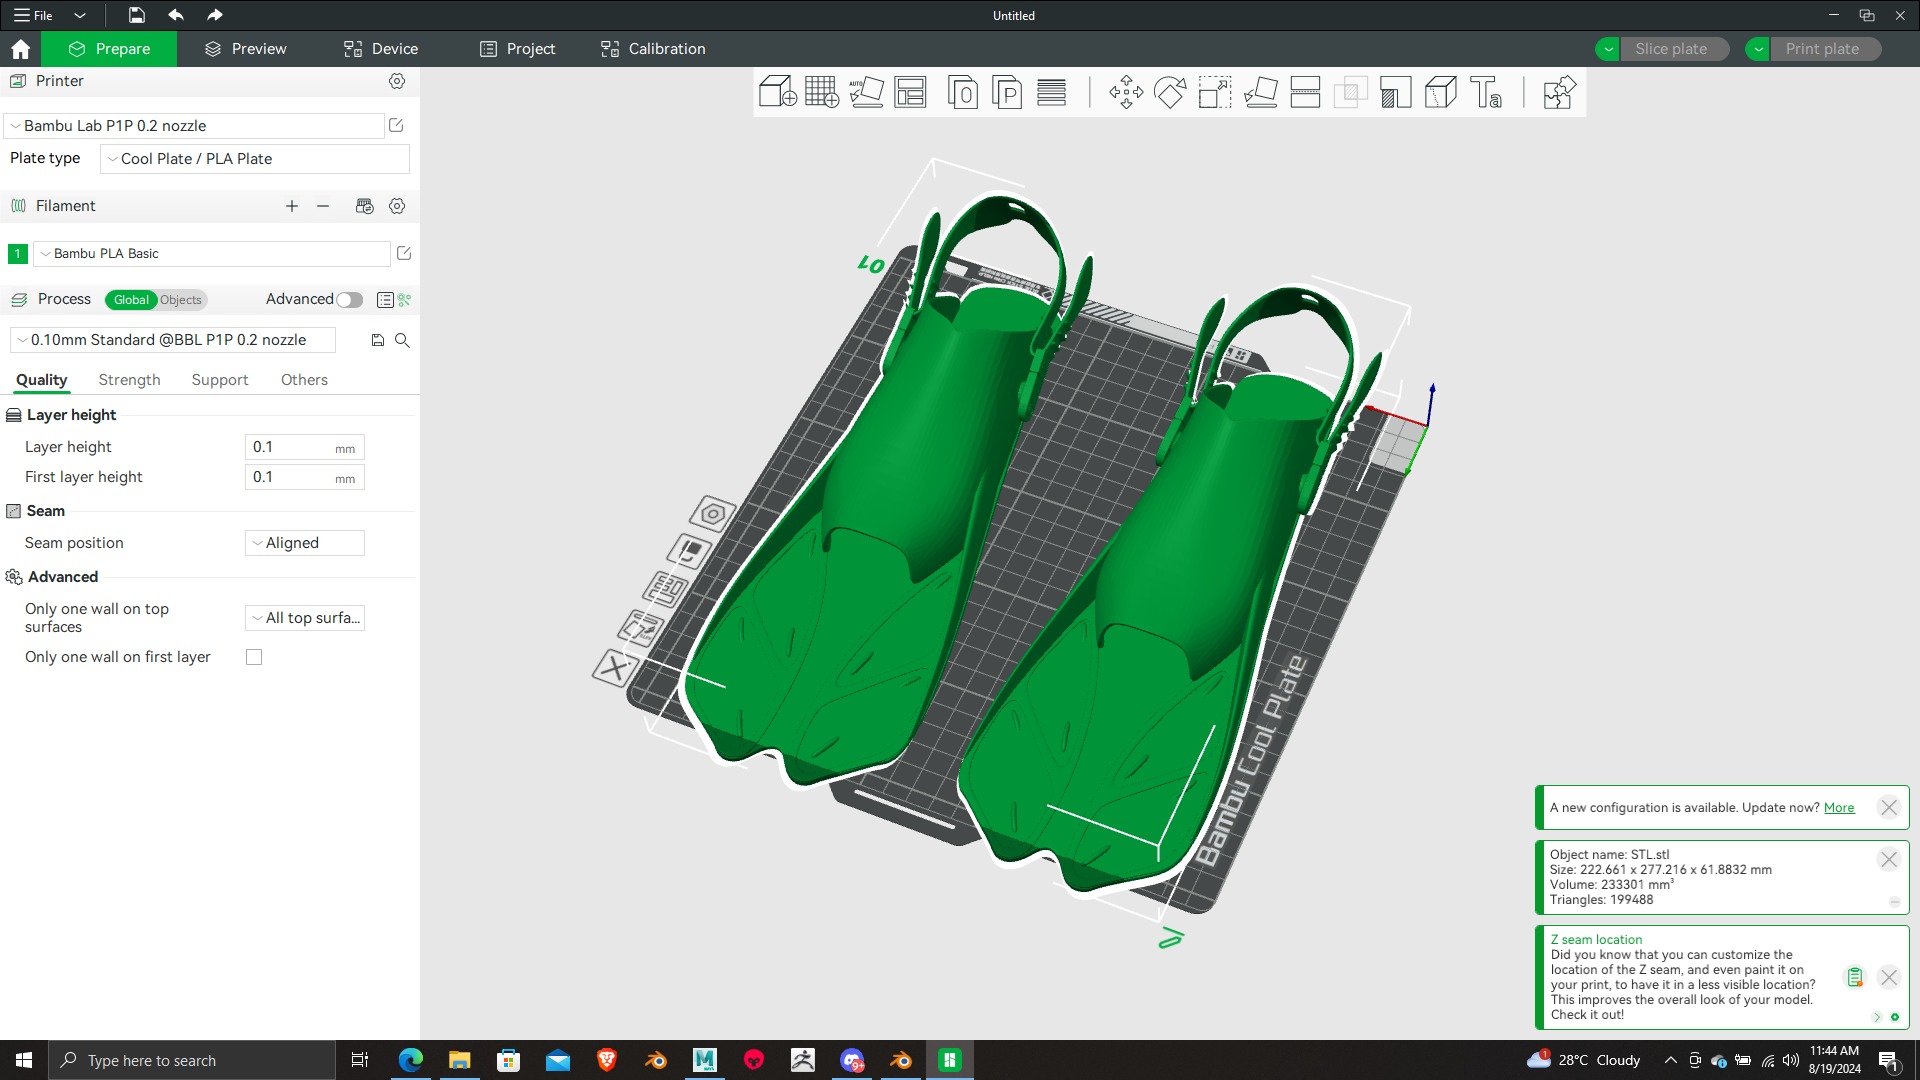Open the 0.10mm Standard process preset dropdown
Viewport: 1920px width, 1080px height.
coord(173,340)
